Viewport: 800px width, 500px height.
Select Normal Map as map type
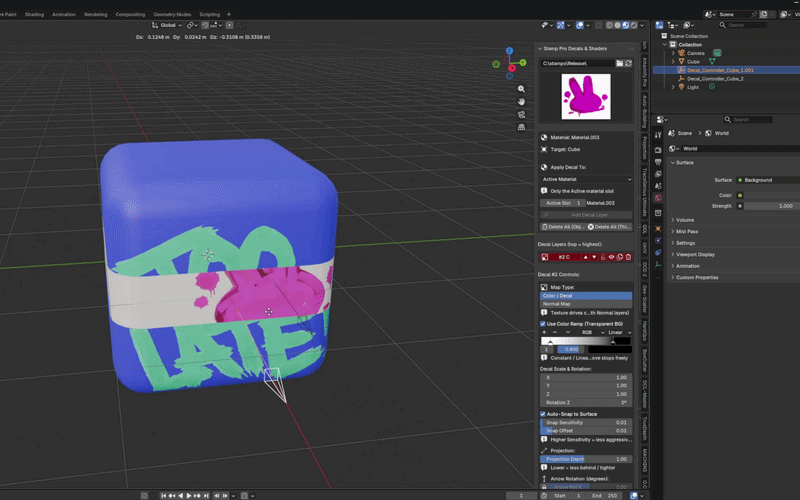pos(586,304)
